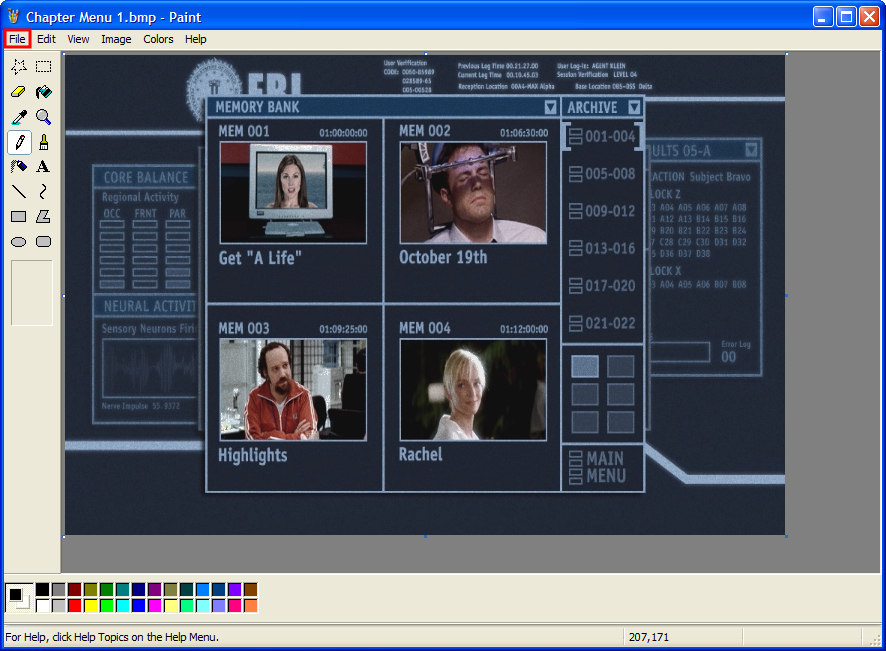
Task: Close the Paint window
Action: [869, 17]
